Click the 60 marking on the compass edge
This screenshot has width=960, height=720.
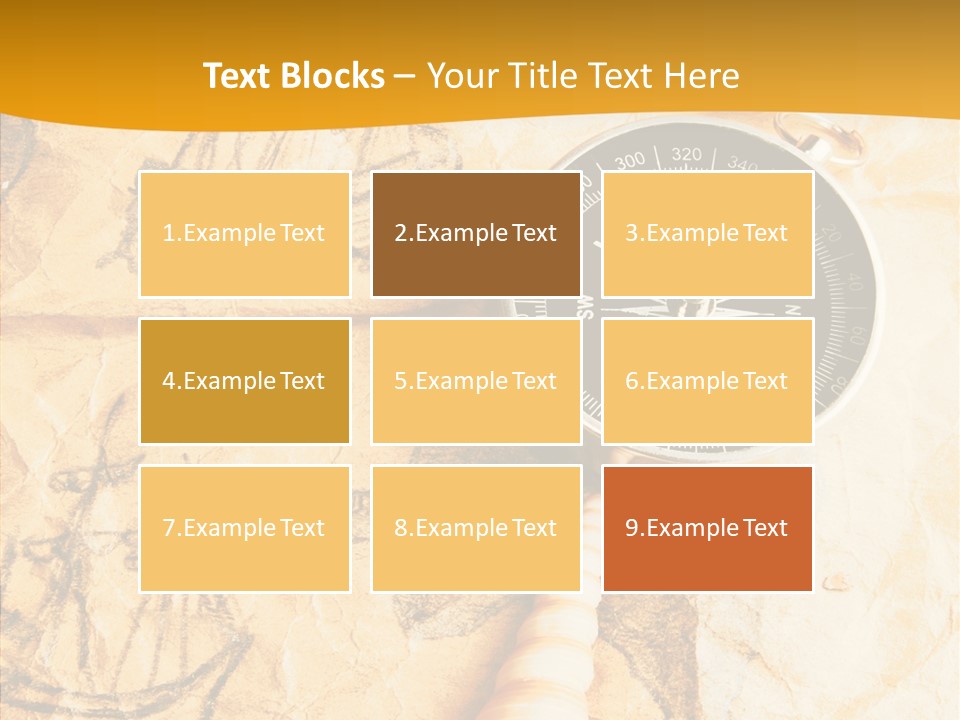(x=856, y=332)
